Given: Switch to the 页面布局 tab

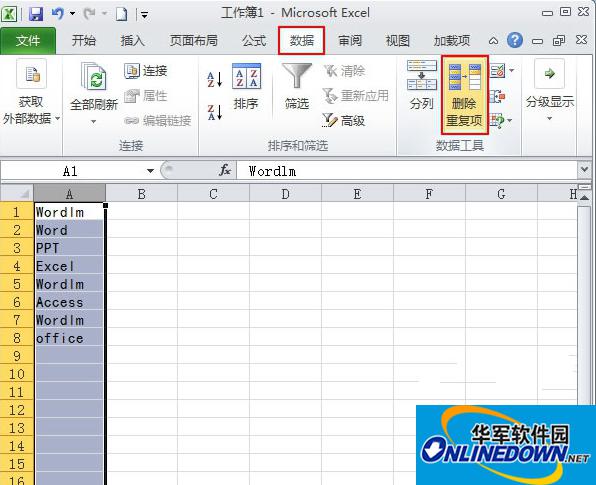Looking at the screenshot, I should [x=193, y=40].
